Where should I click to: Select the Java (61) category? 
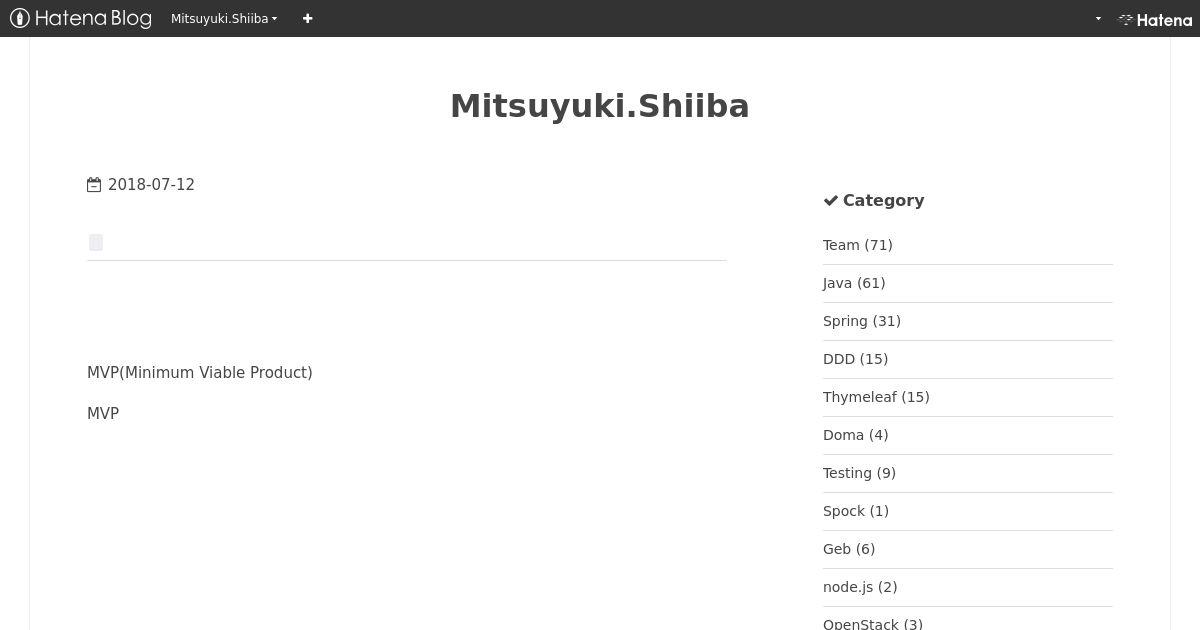coord(854,283)
